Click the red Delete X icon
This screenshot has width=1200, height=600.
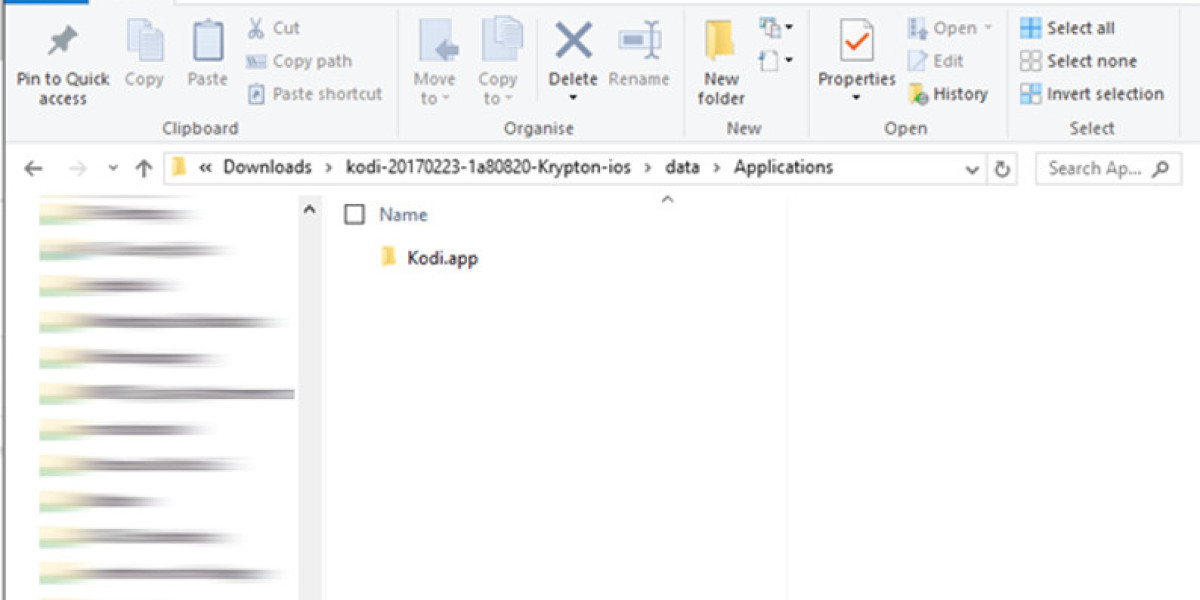pos(573,42)
